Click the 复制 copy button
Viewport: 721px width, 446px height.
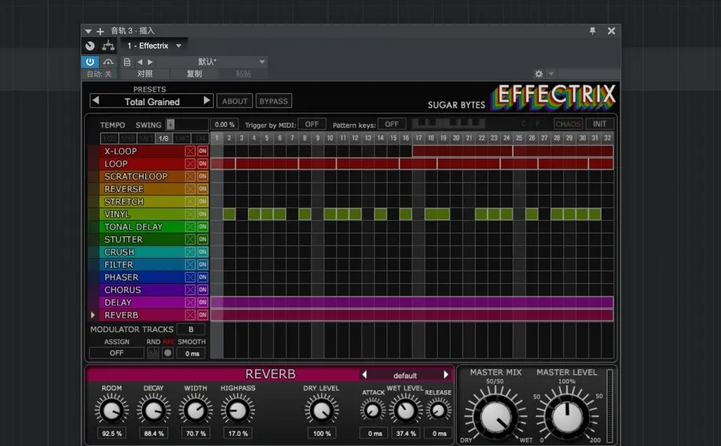point(194,74)
